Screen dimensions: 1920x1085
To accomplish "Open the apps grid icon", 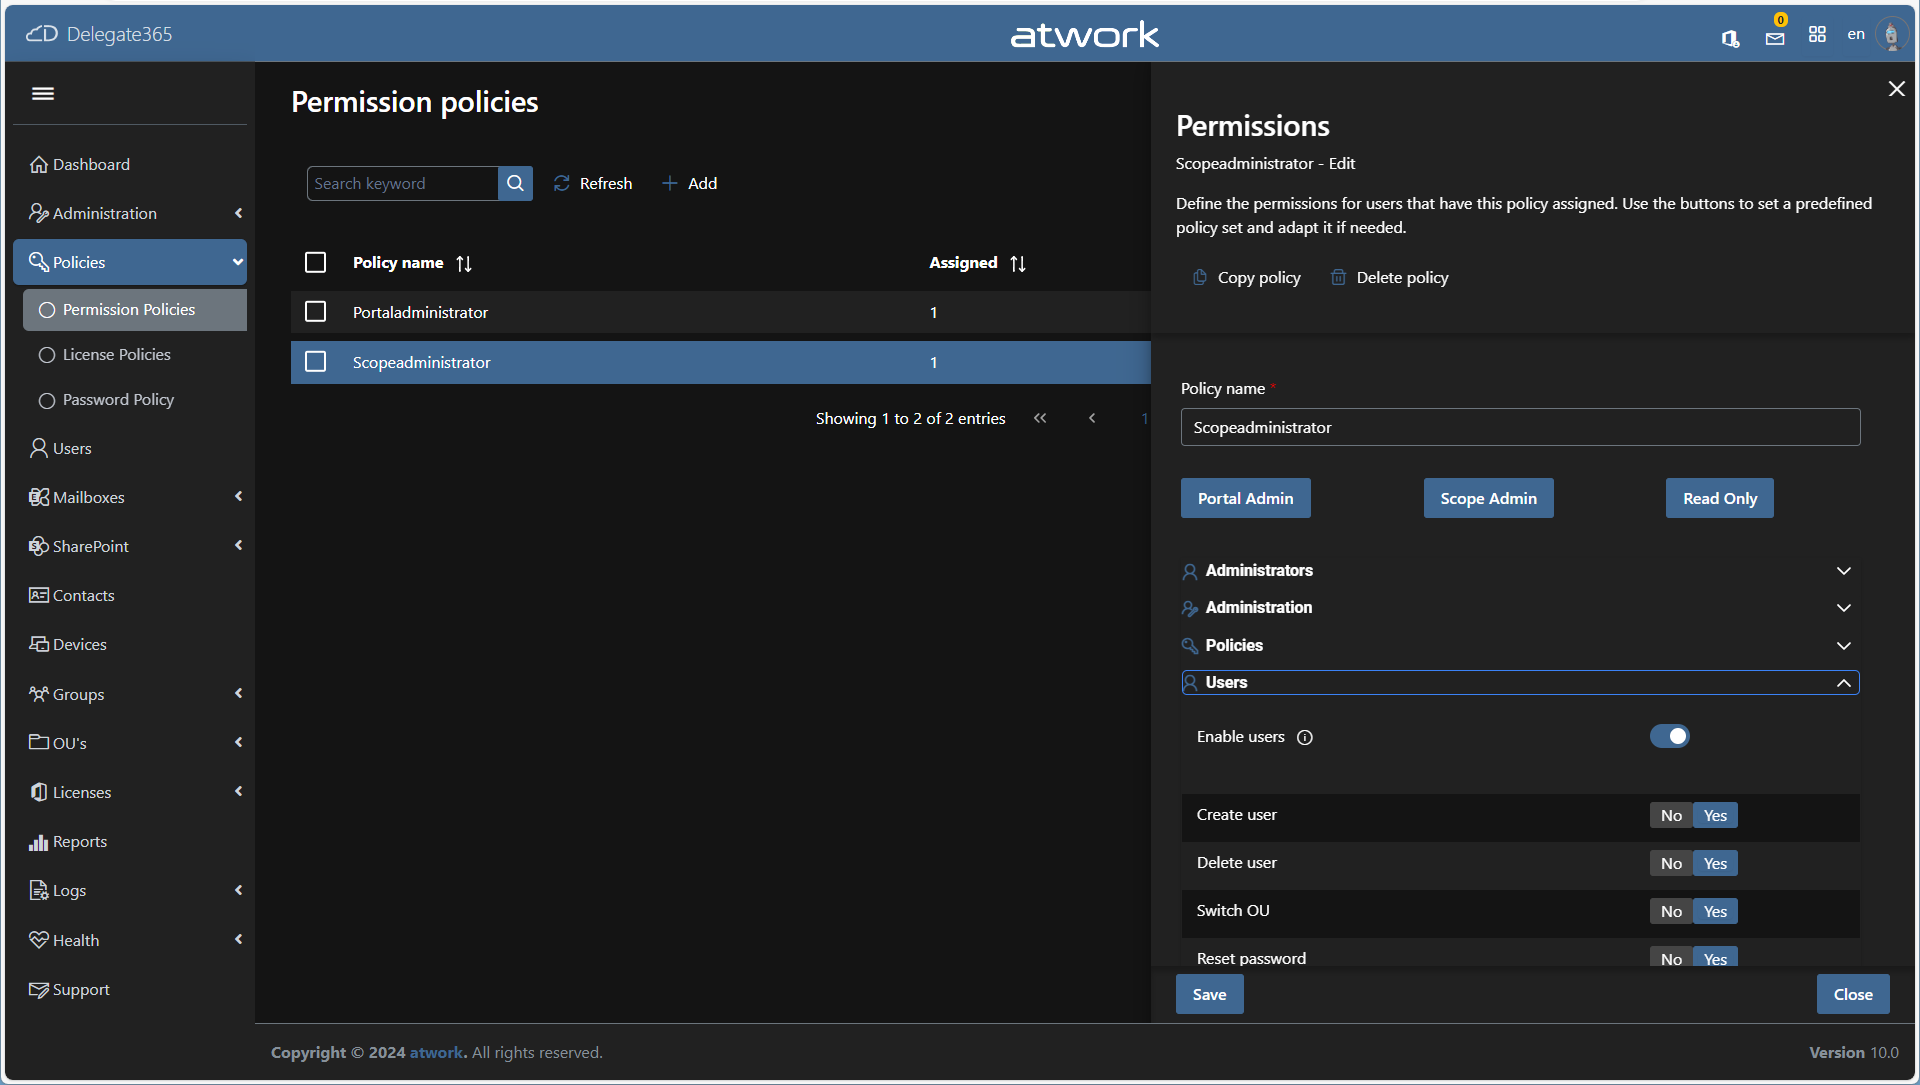I will (x=1817, y=35).
